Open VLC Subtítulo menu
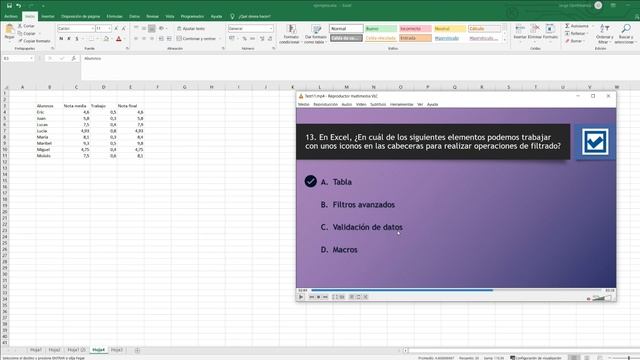This screenshot has height=360, width=640. pos(378,104)
